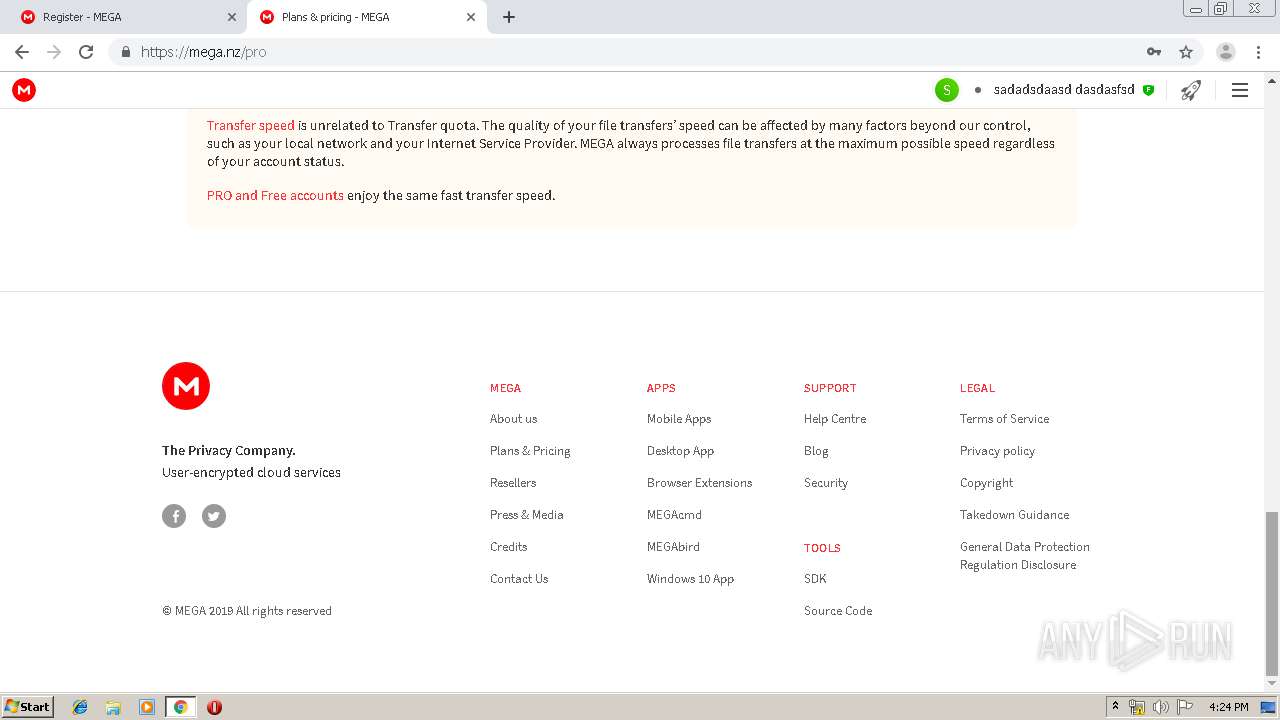Click the red Opera taskbar icon
This screenshot has height=720, width=1280.
[x=214, y=707]
